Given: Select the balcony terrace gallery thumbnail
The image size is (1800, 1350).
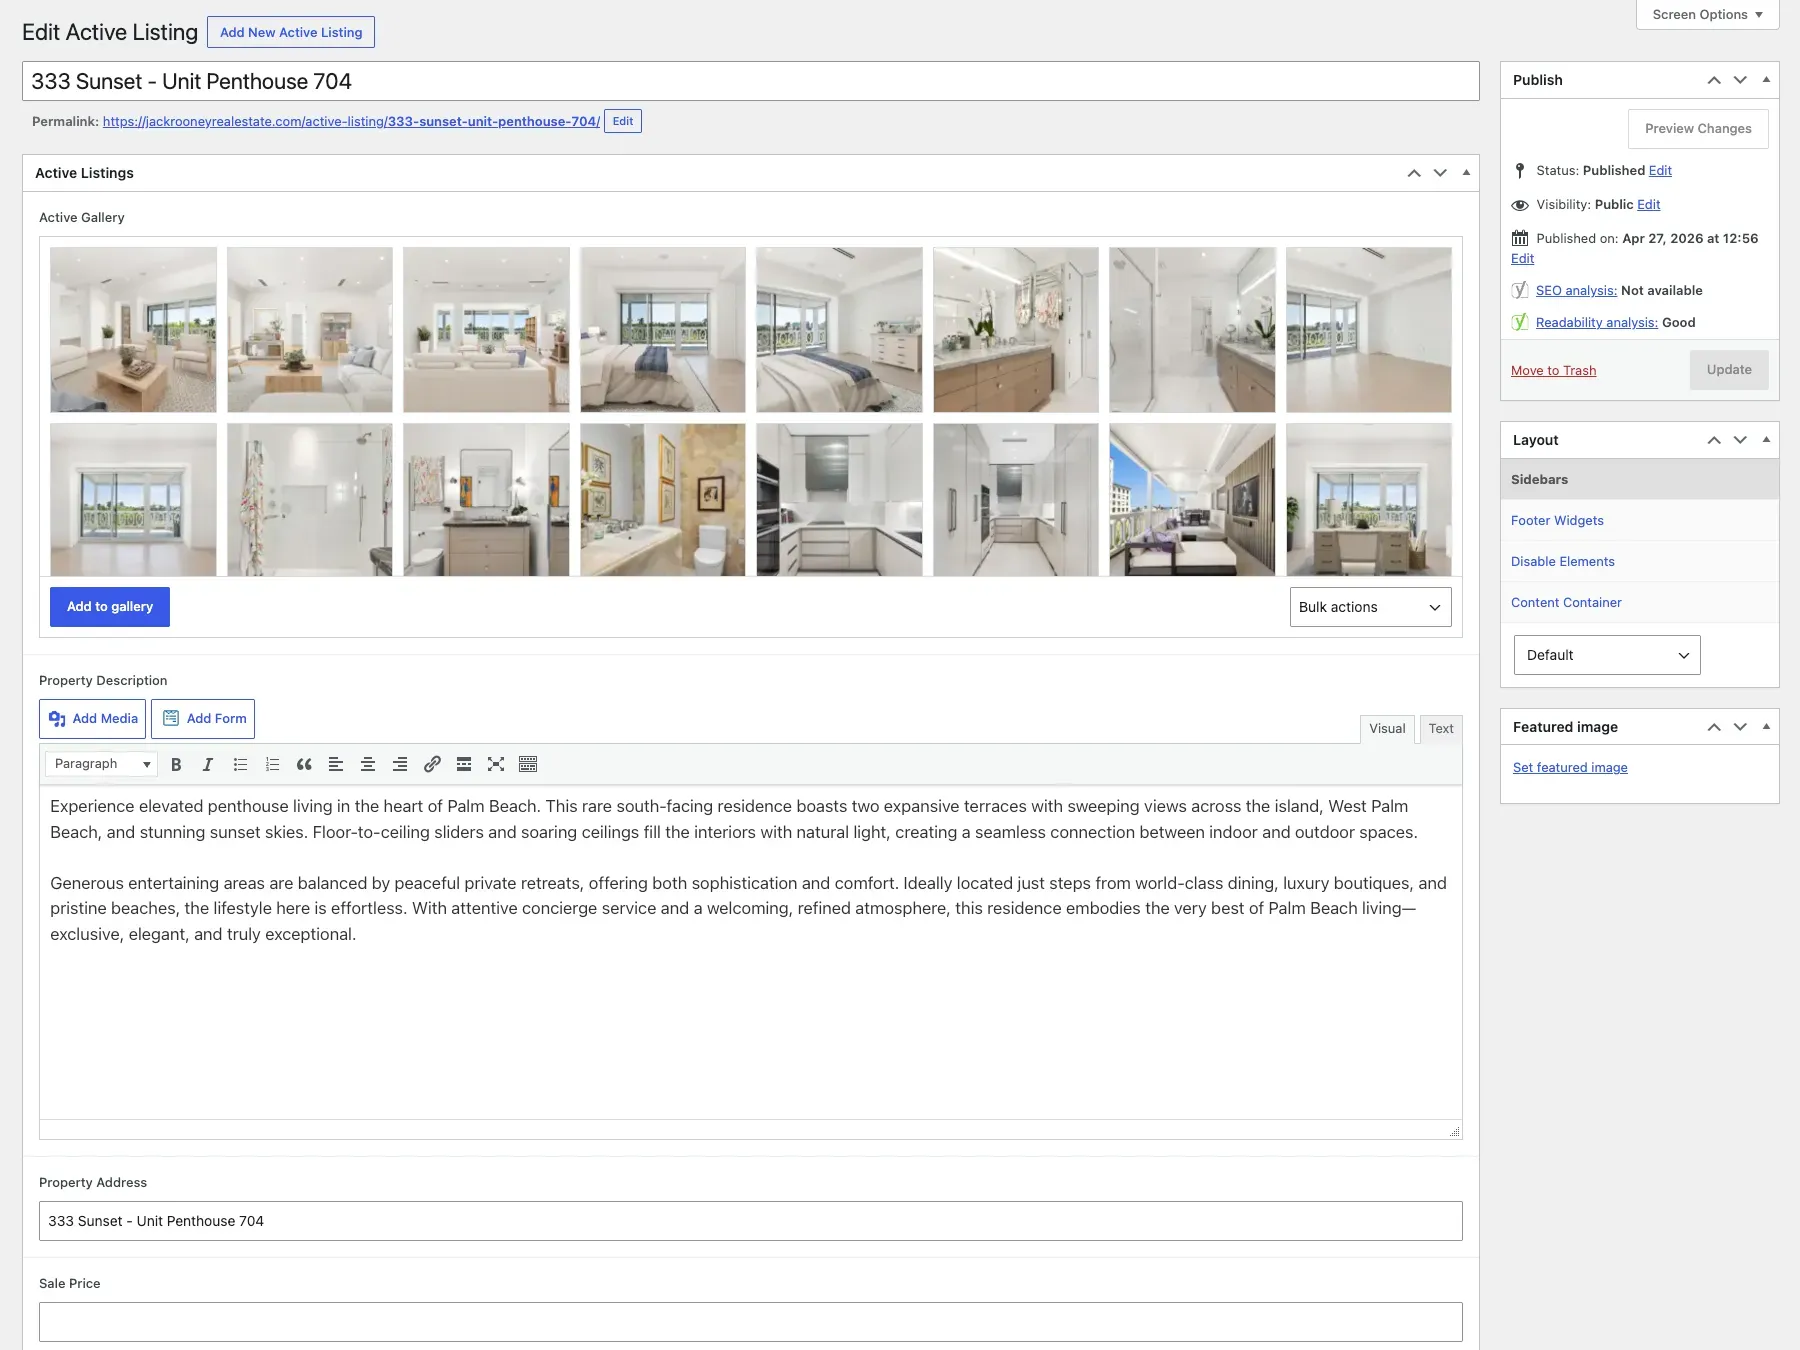Looking at the screenshot, I should (1192, 500).
